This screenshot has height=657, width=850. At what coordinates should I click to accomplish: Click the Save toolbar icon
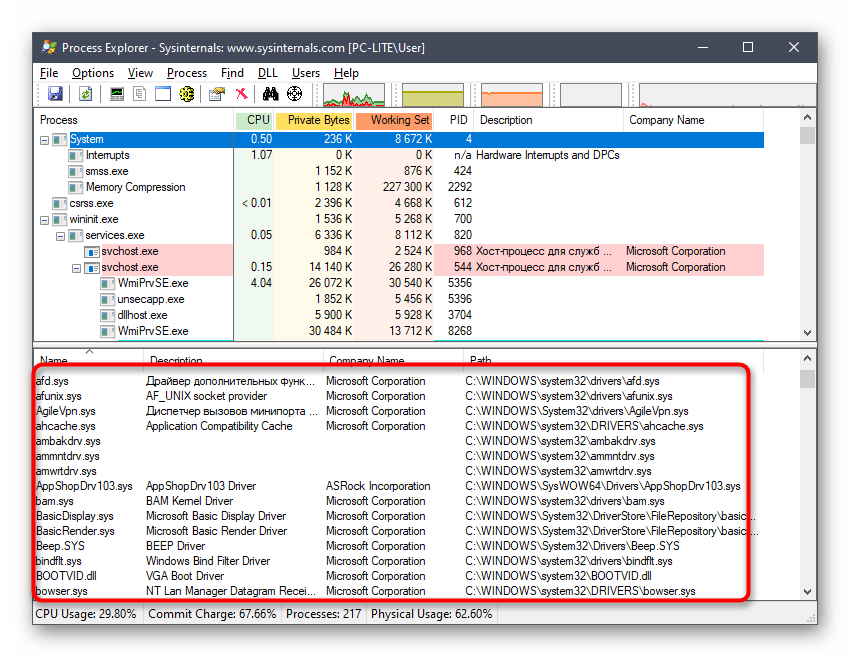click(x=55, y=94)
